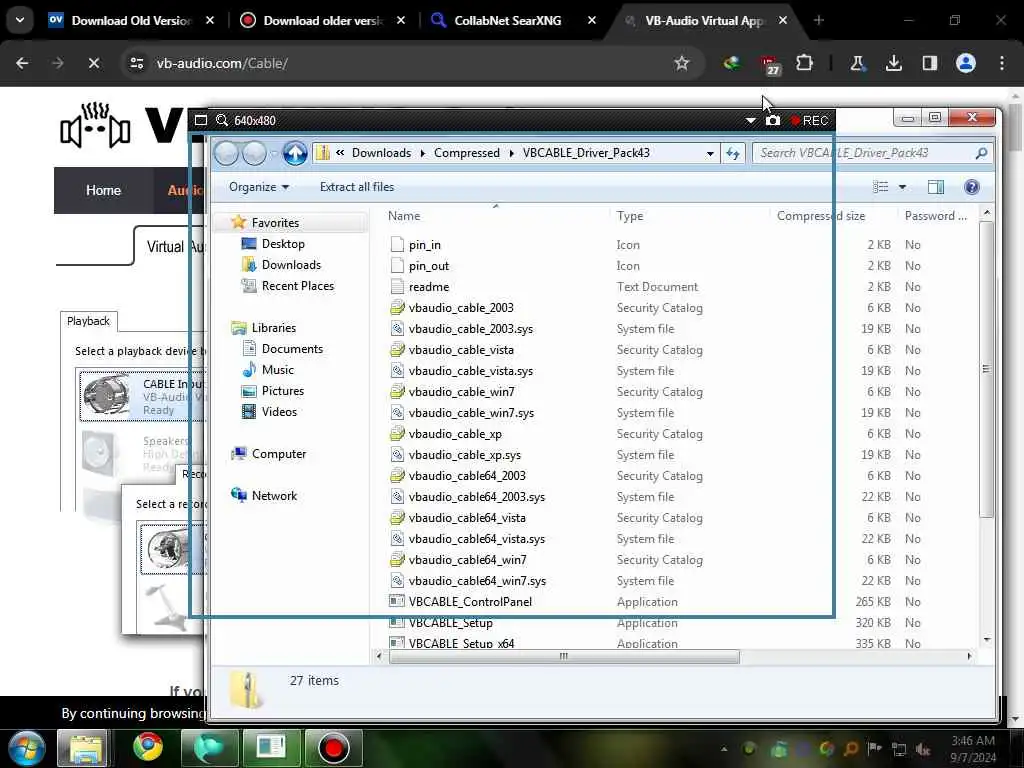Open the recorder dropdown arrow menu
Viewport: 1024px width, 768px height.
click(750, 121)
